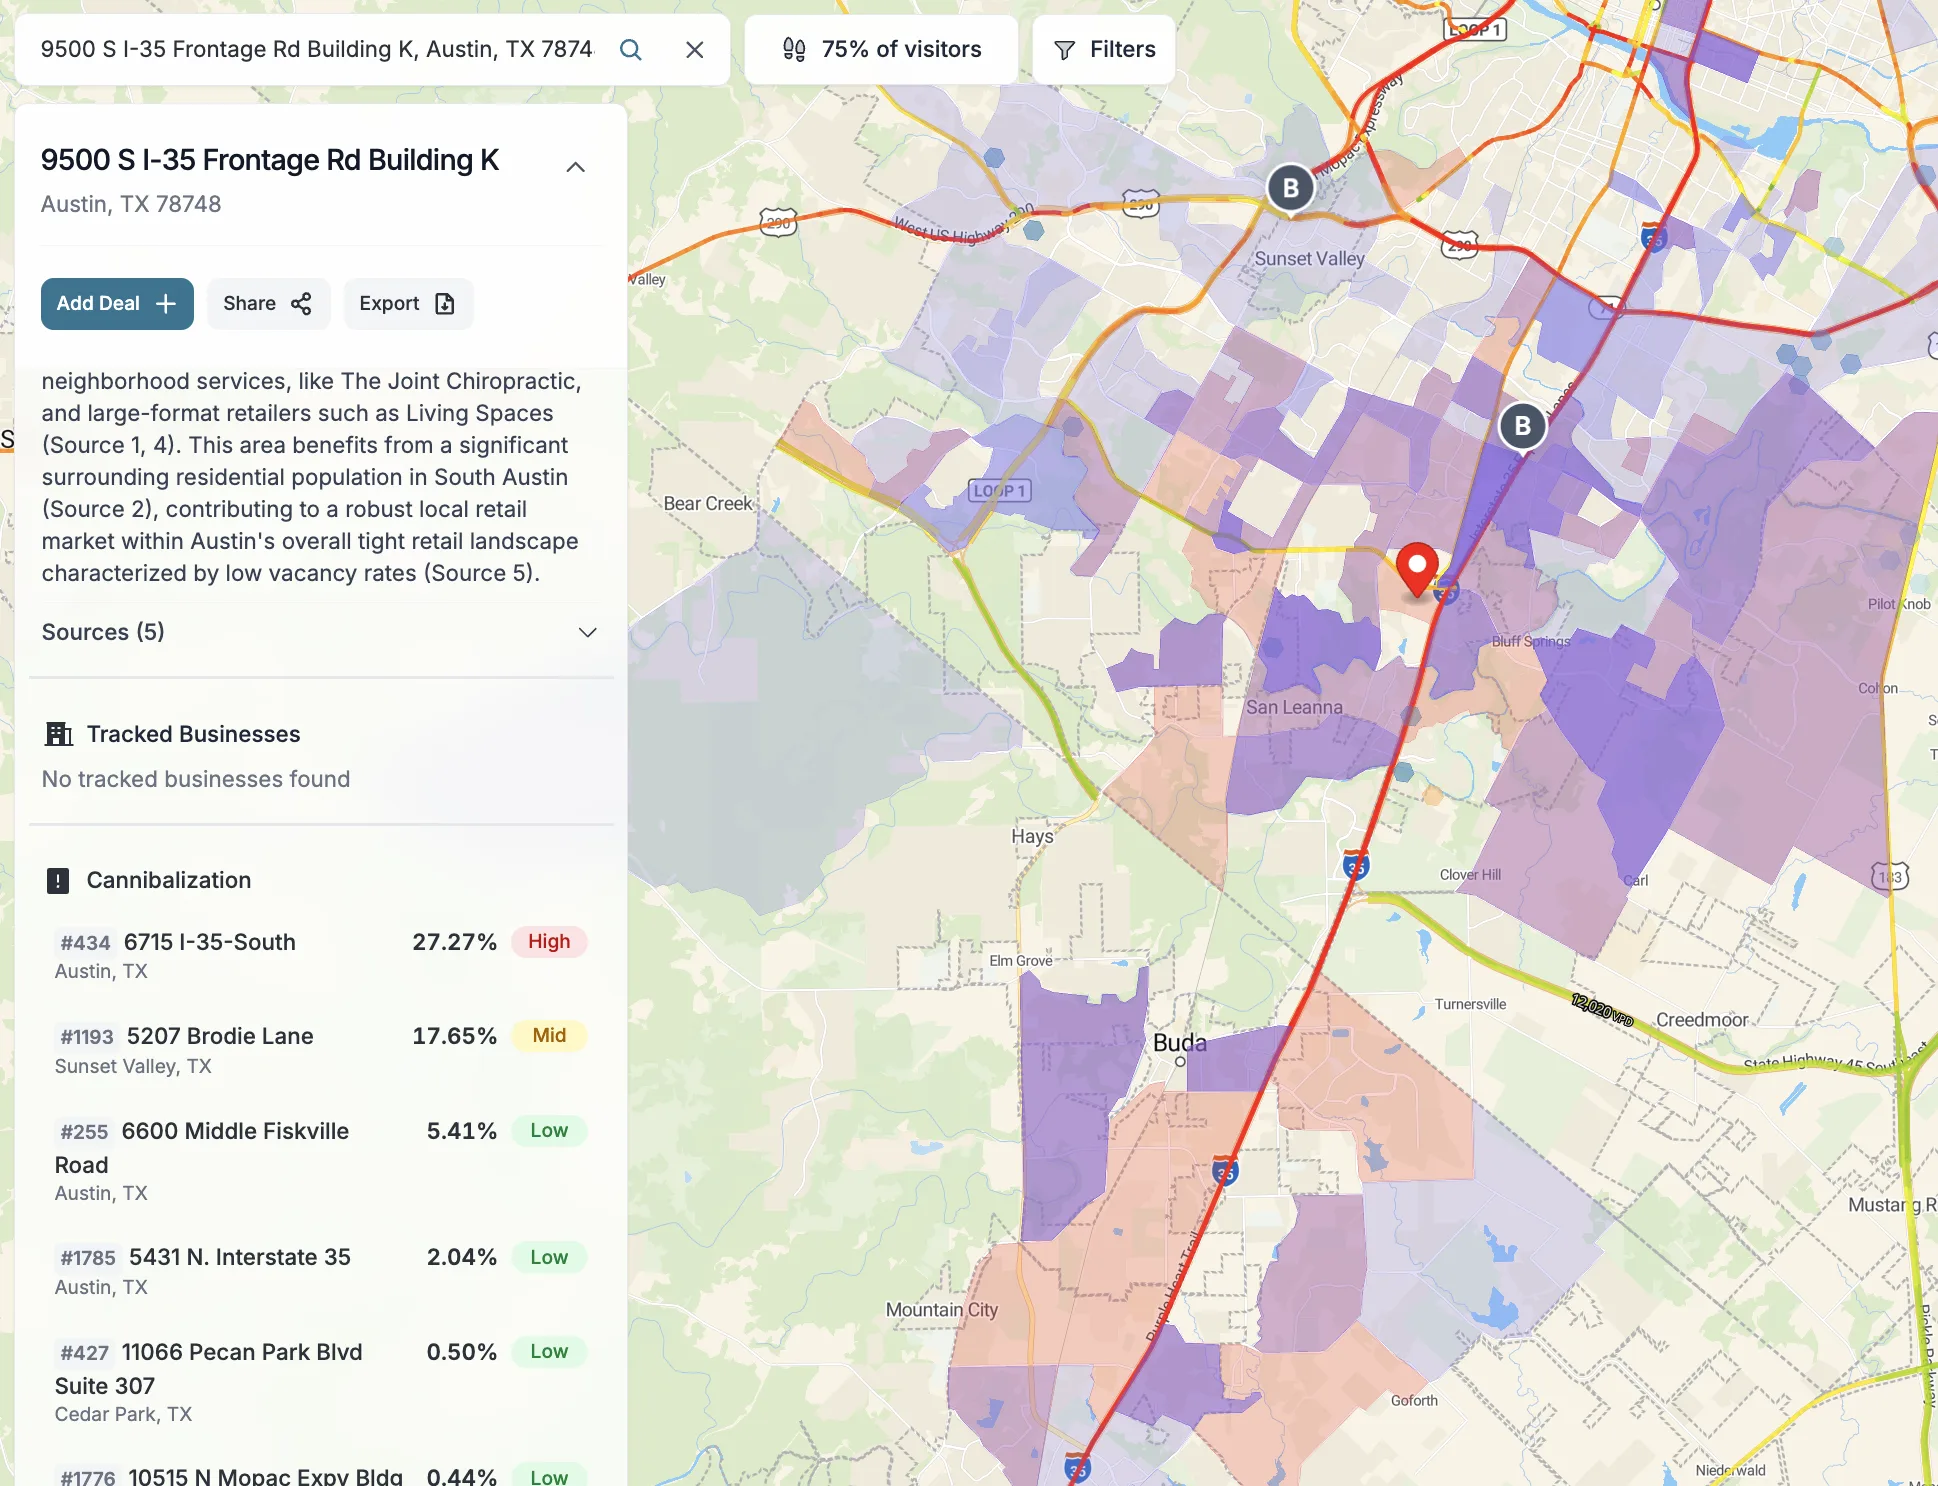The height and width of the screenshot is (1486, 1938).
Task: Click the Buda city label on map
Action: [x=1180, y=1043]
